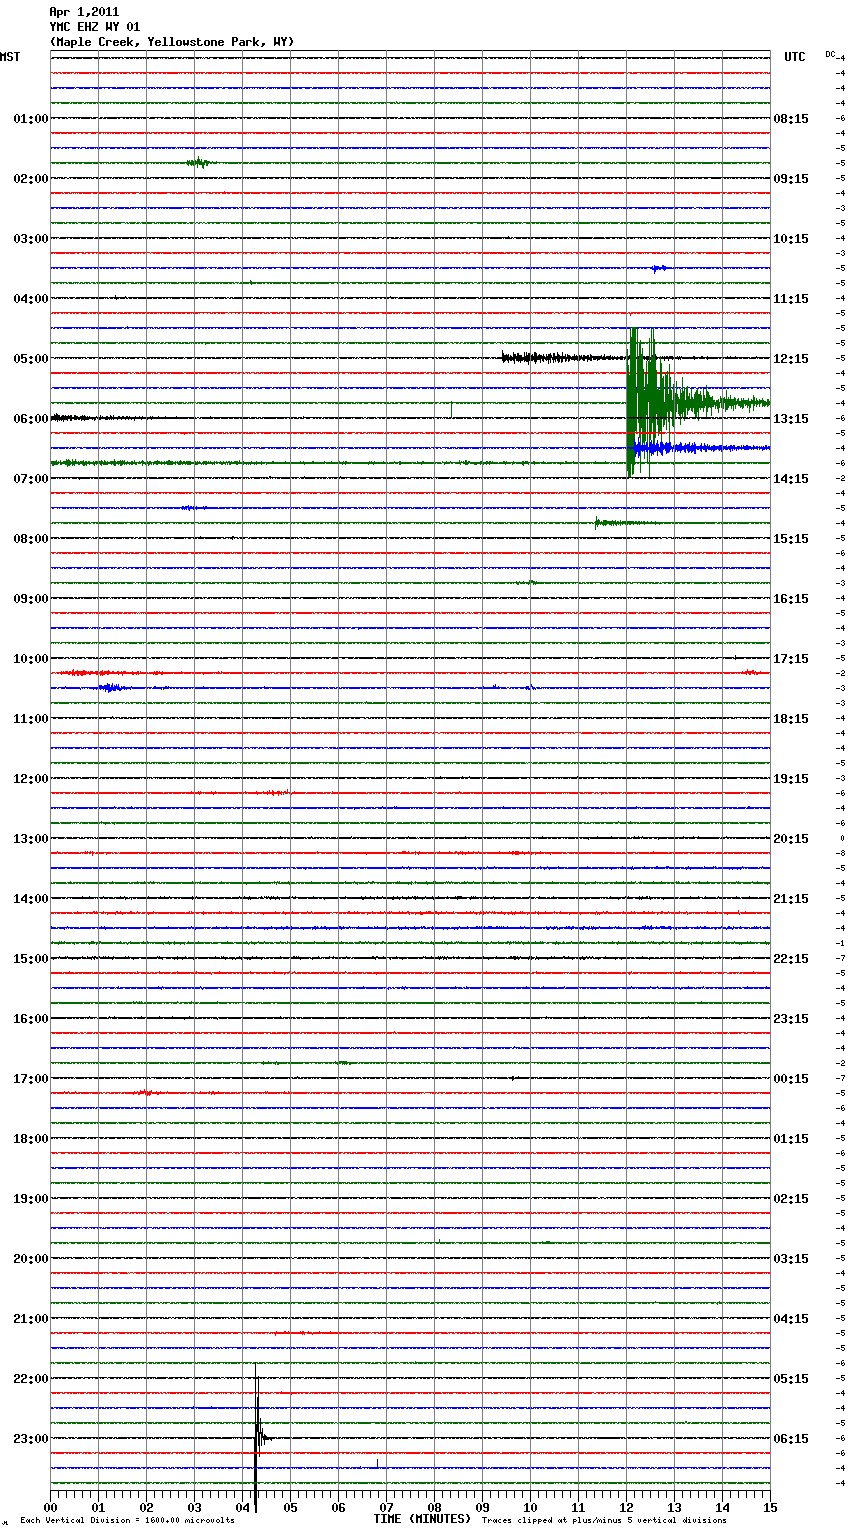Select the "05:00" MST time label

pos(31,359)
